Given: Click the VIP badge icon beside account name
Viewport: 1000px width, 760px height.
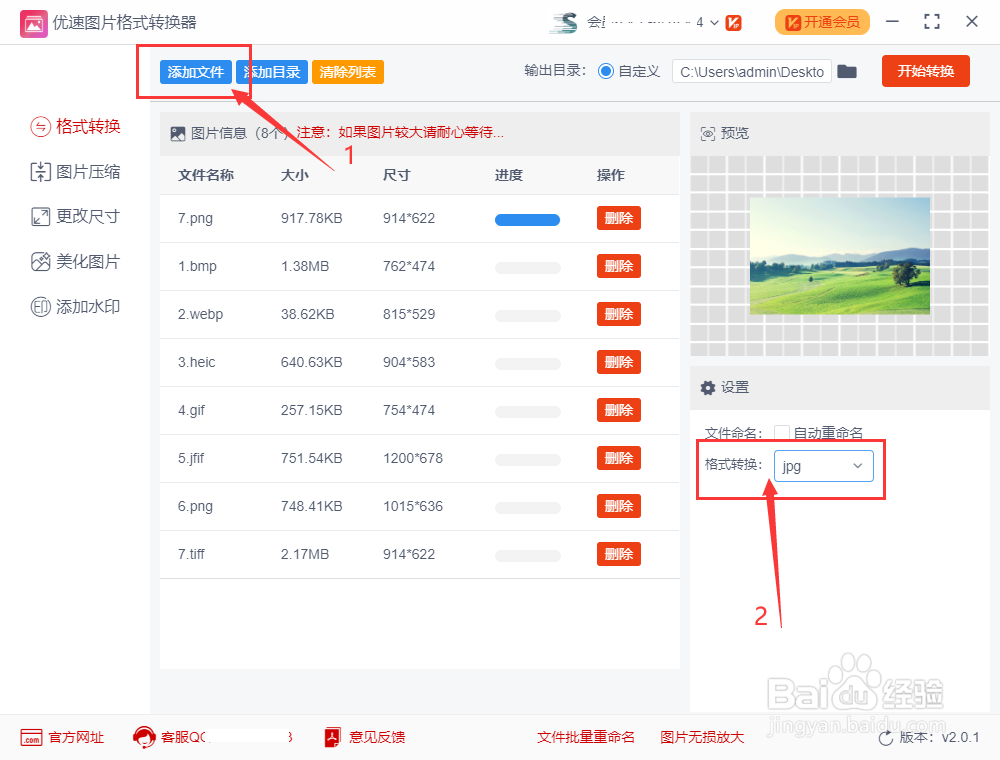Looking at the screenshot, I should tap(733, 23).
